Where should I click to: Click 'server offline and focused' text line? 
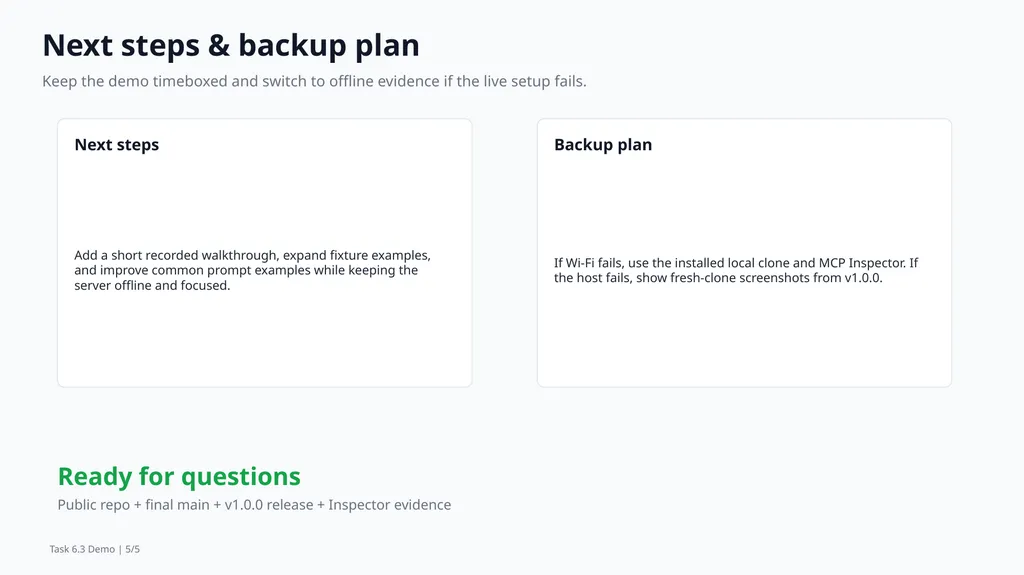152,286
